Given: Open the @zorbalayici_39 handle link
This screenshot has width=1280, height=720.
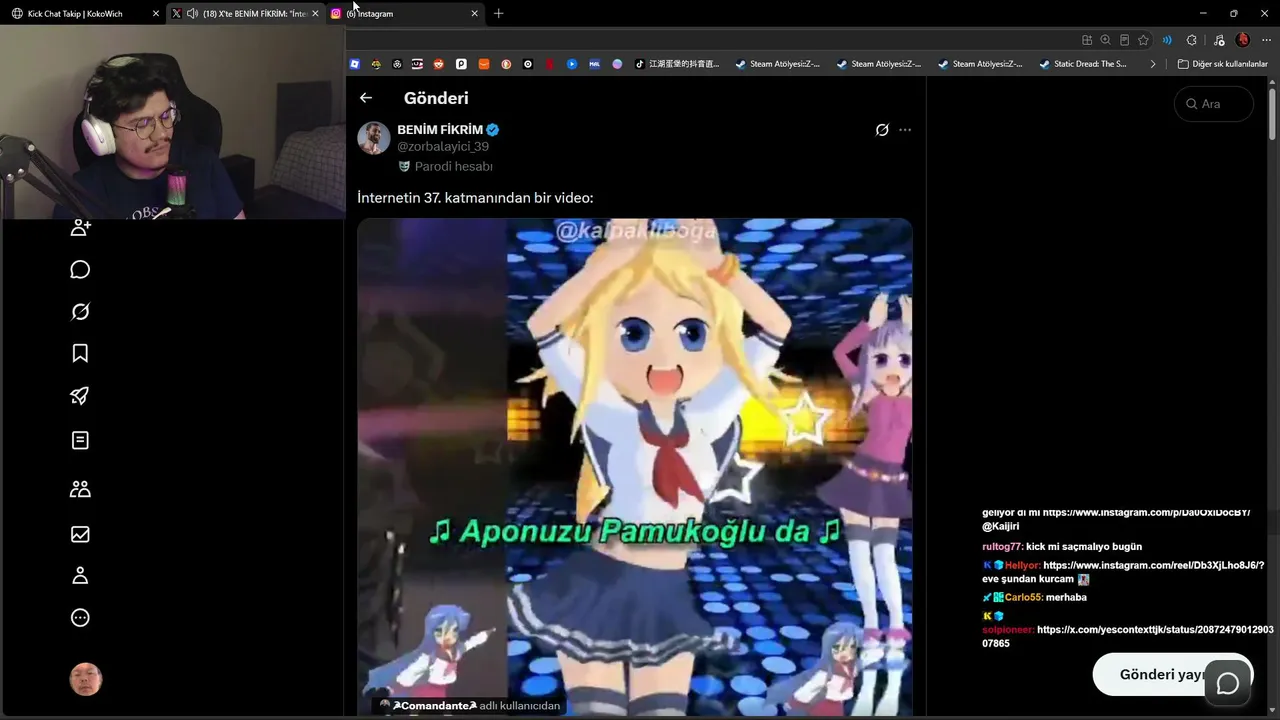Looking at the screenshot, I should coord(443,147).
